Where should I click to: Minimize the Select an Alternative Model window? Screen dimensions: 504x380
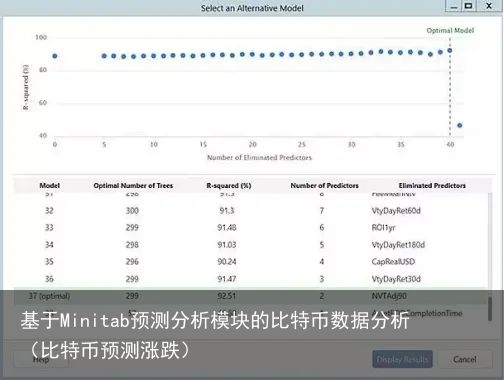point(453,6)
